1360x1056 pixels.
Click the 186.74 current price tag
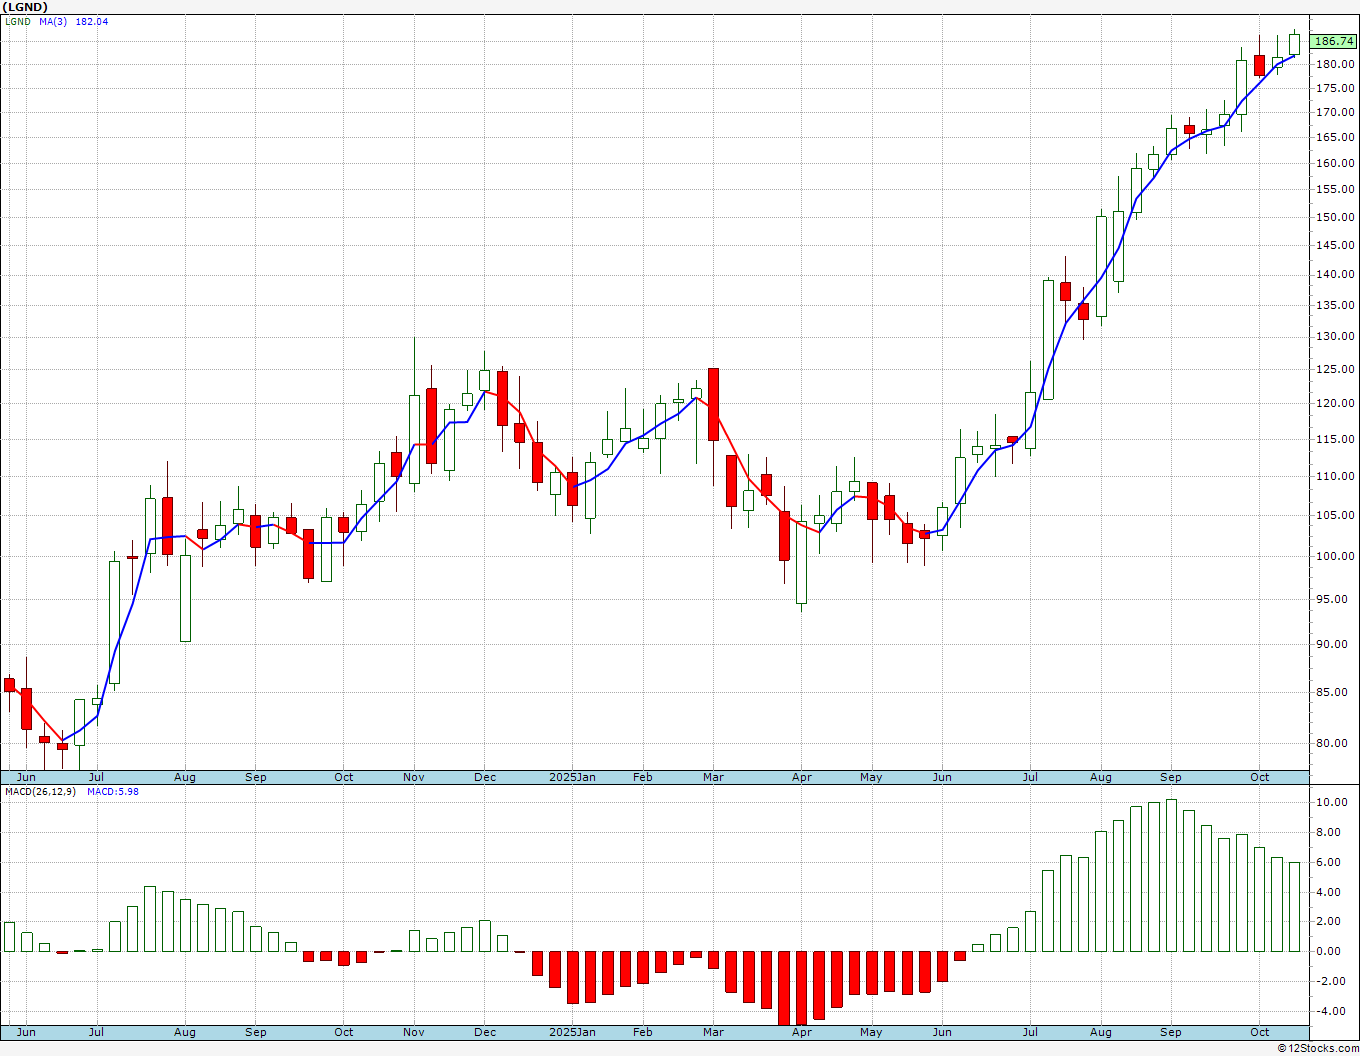[x=1334, y=41]
